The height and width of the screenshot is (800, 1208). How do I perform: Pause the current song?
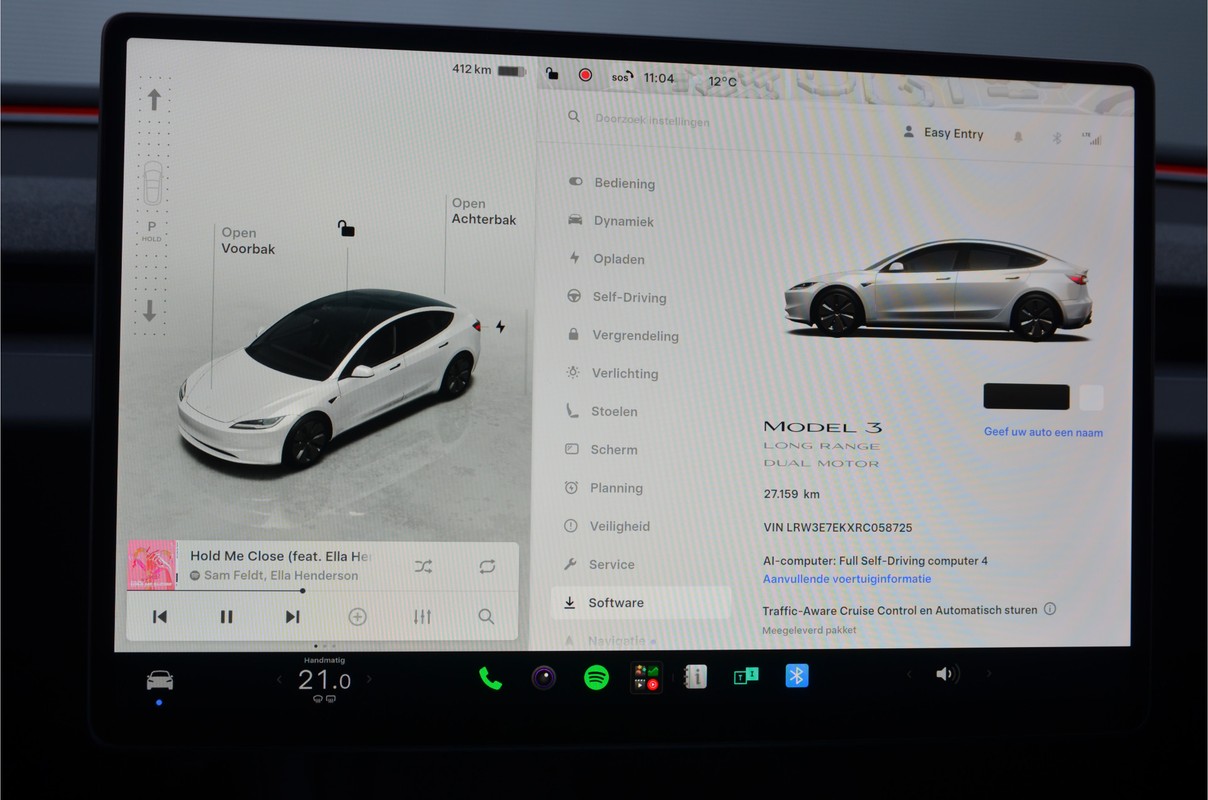[x=226, y=617]
